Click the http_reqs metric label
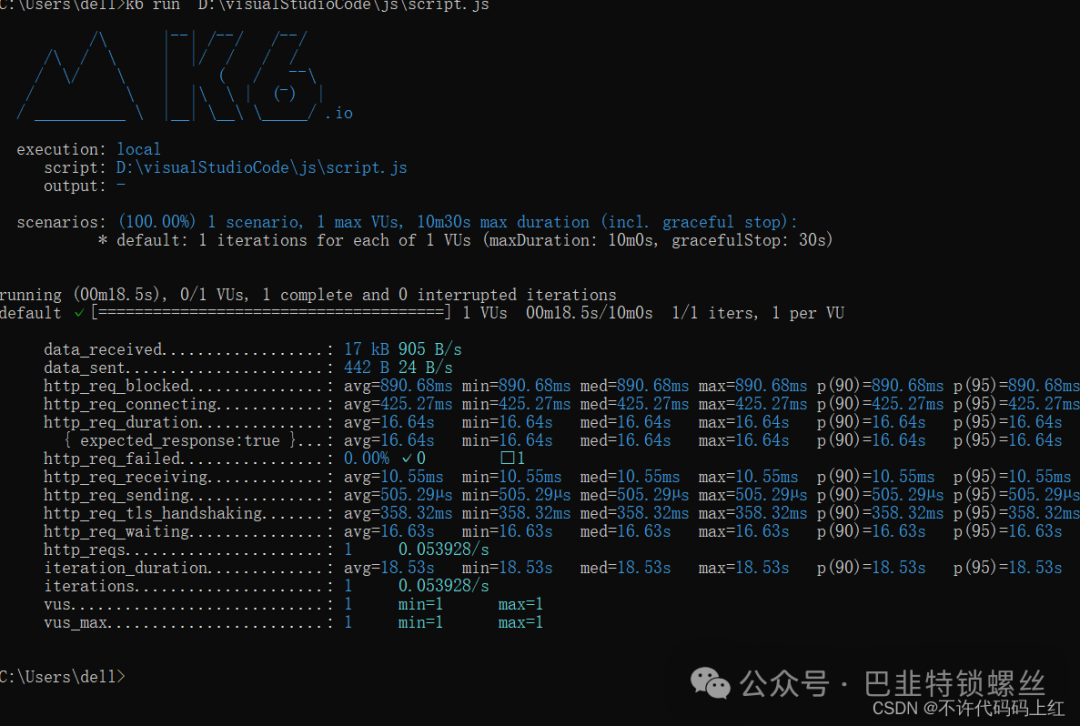 [x=85, y=550]
